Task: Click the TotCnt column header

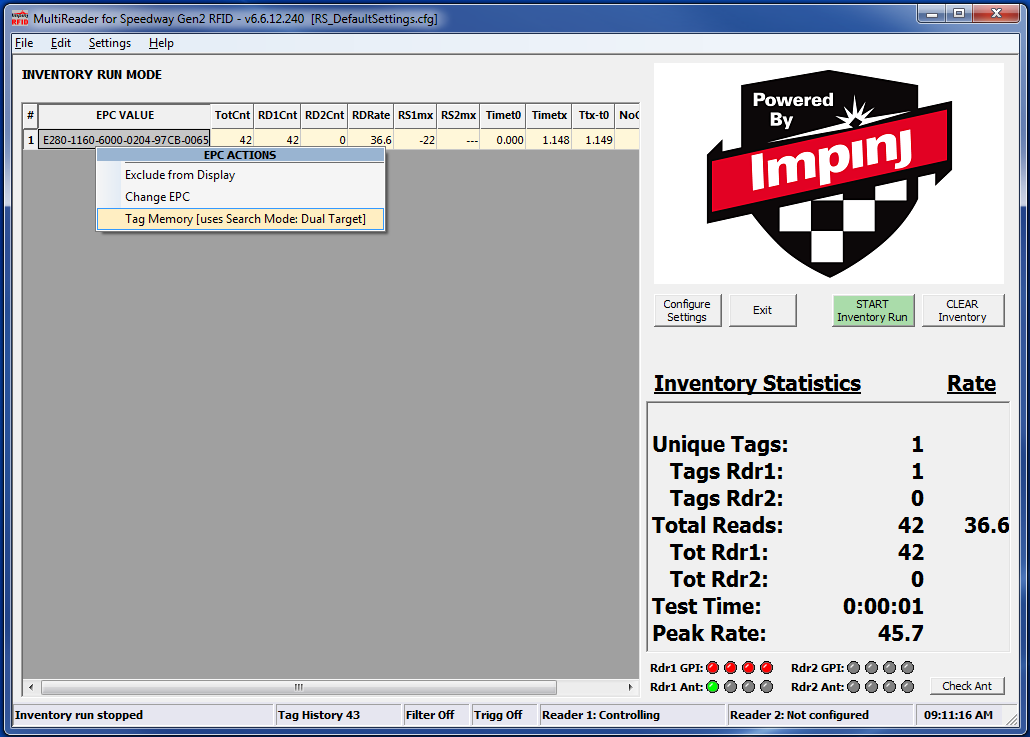Action: click(233, 116)
